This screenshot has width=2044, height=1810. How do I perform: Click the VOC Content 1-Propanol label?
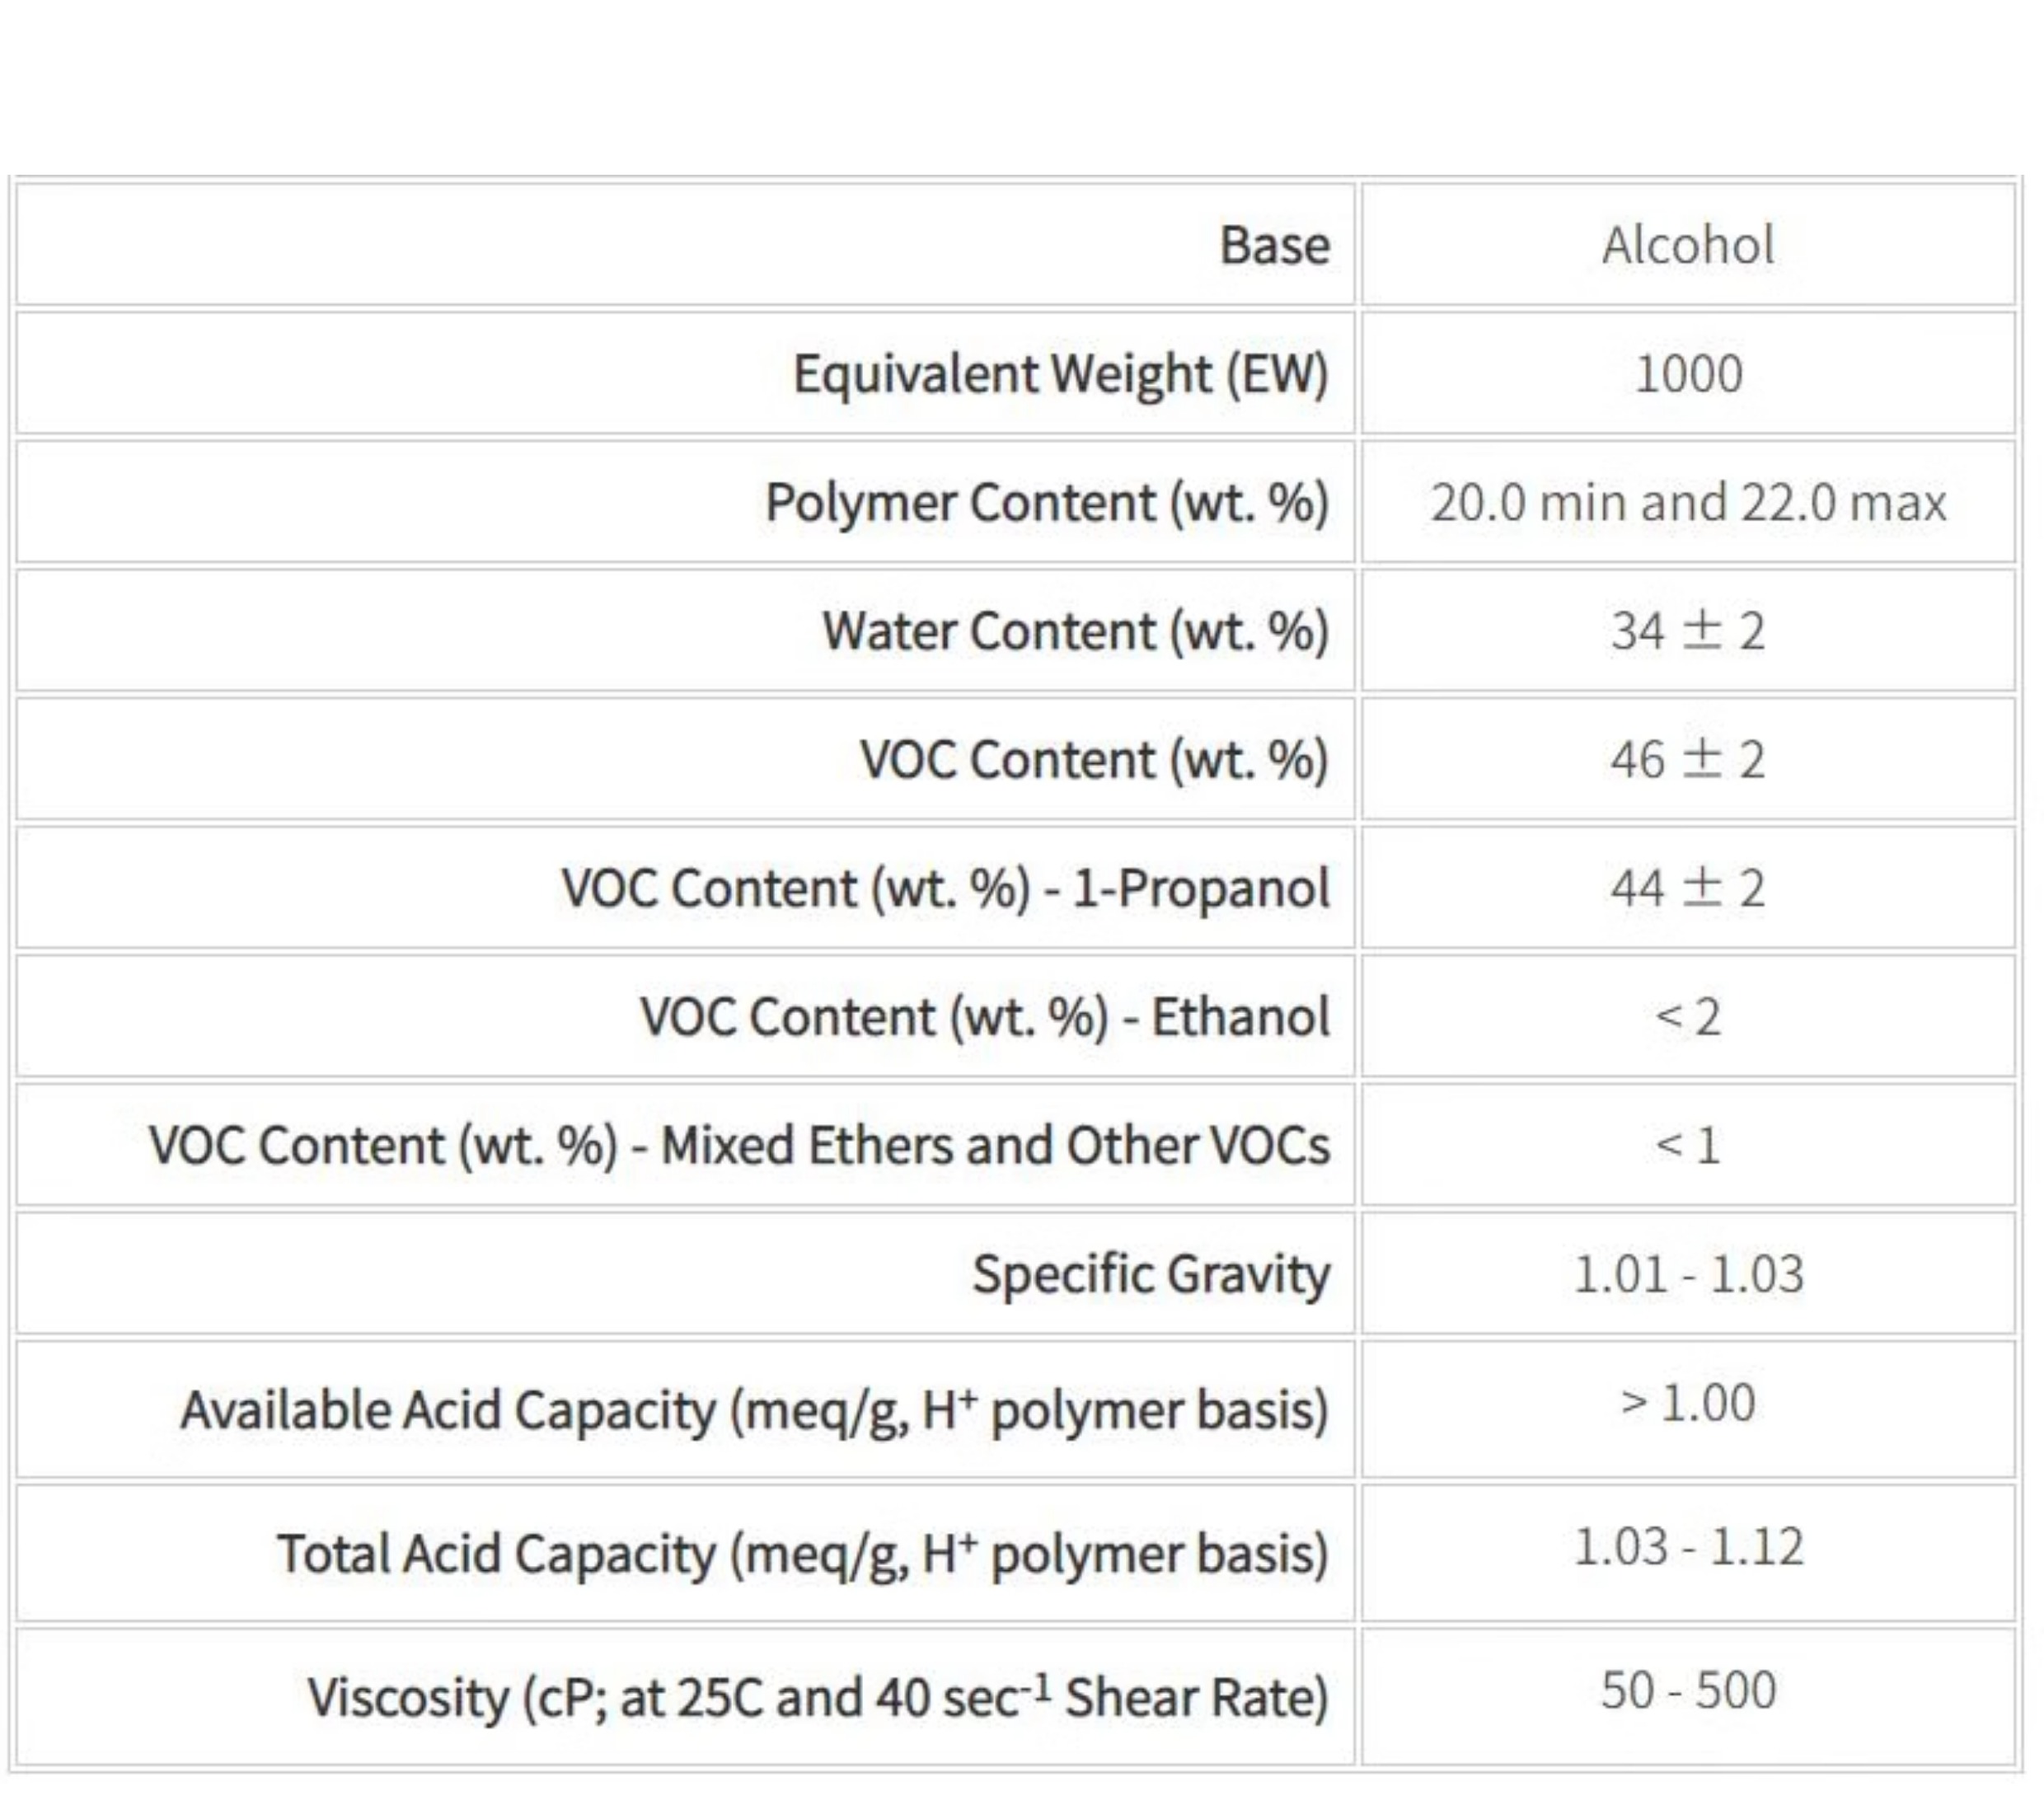(x=945, y=888)
